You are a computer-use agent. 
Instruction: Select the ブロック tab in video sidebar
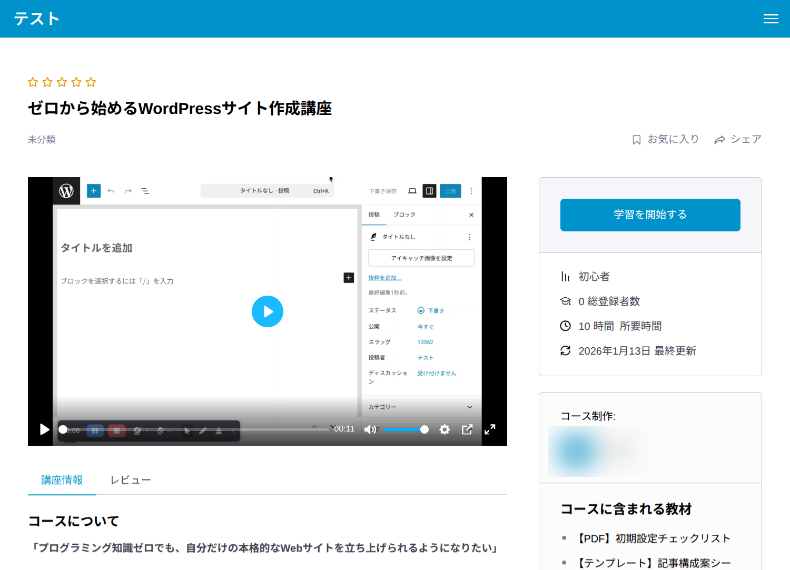coord(405,215)
